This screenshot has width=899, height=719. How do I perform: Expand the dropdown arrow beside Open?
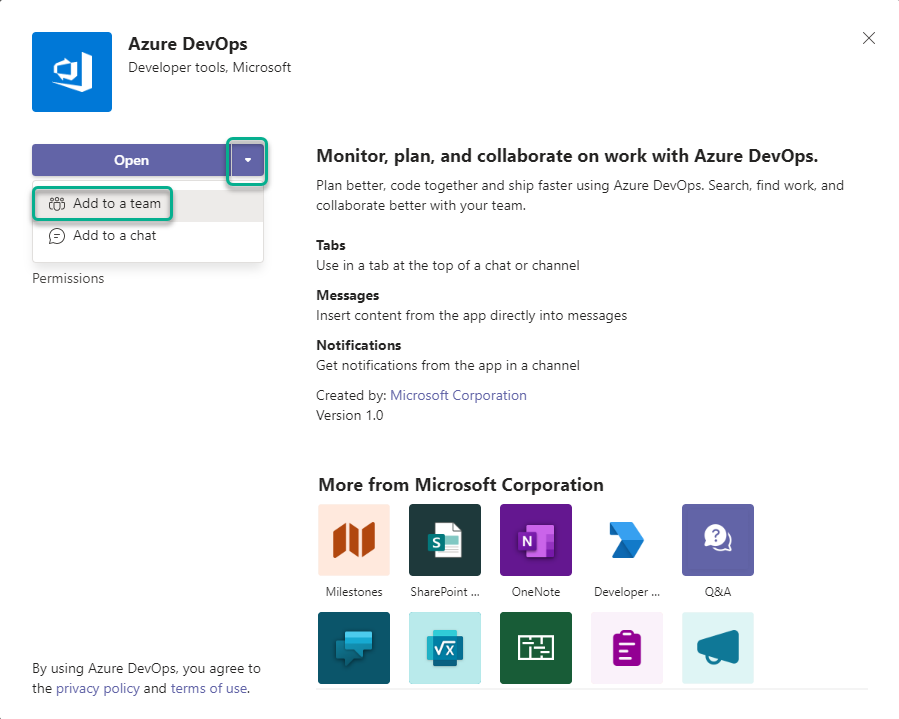point(248,160)
